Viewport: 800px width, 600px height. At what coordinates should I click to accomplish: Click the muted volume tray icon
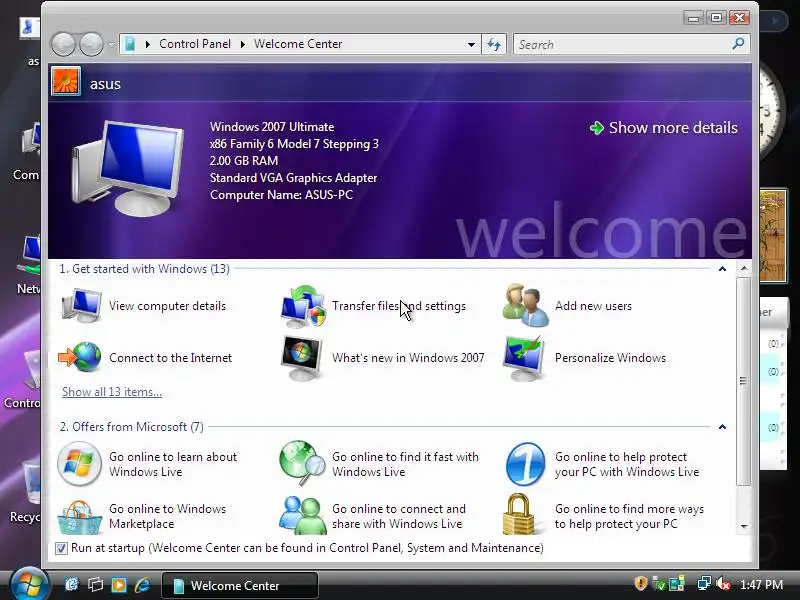click(723, 584)
